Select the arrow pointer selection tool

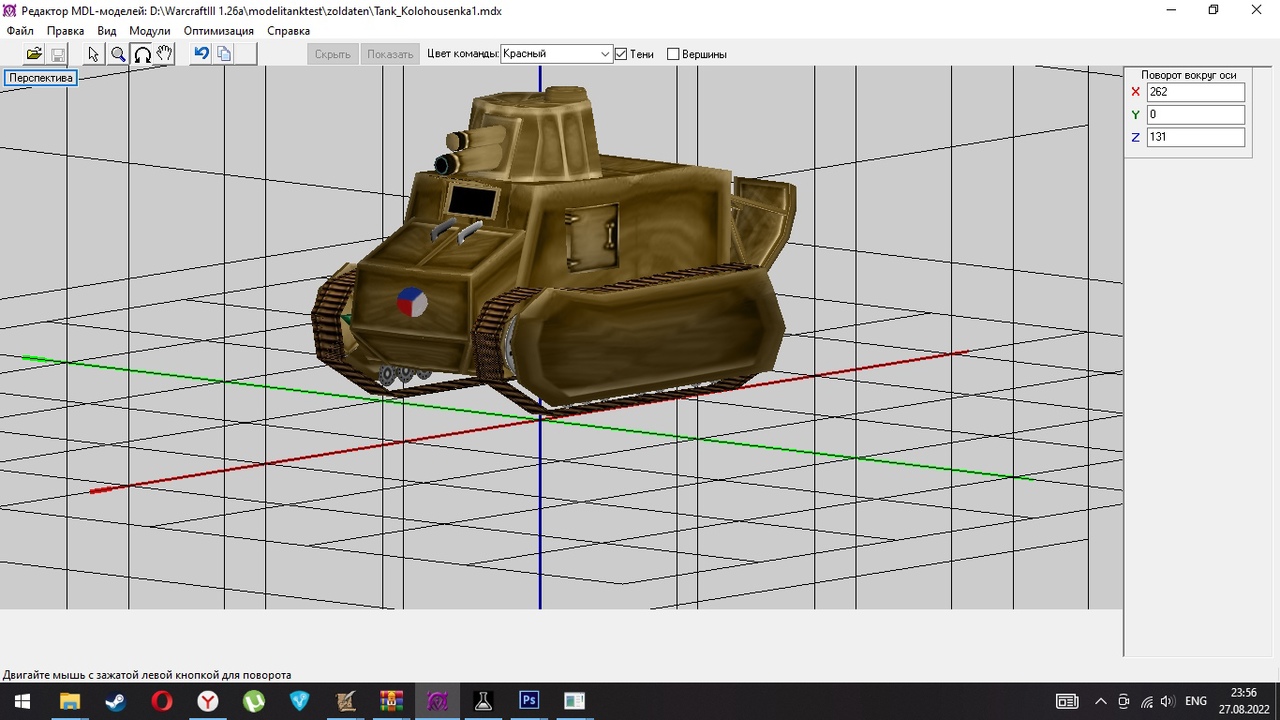tap(94, 54)
